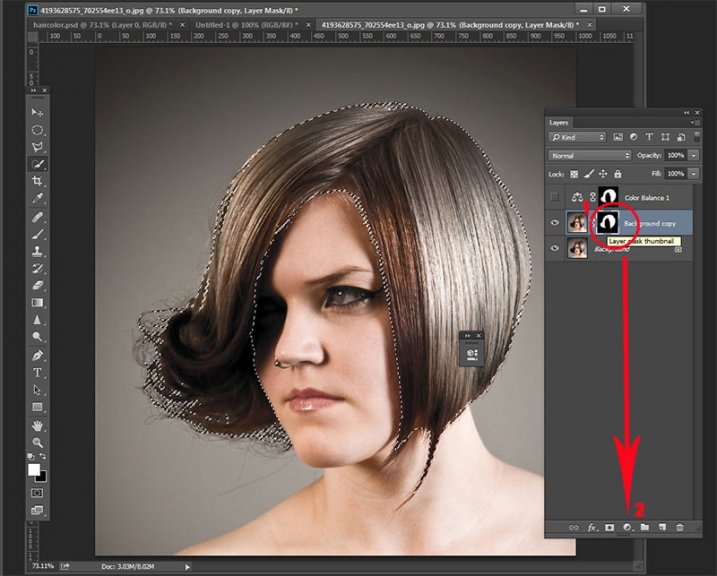Pick the Horizontal Type tool
This screenshot has width=717, height=576.
click(38, 372)
